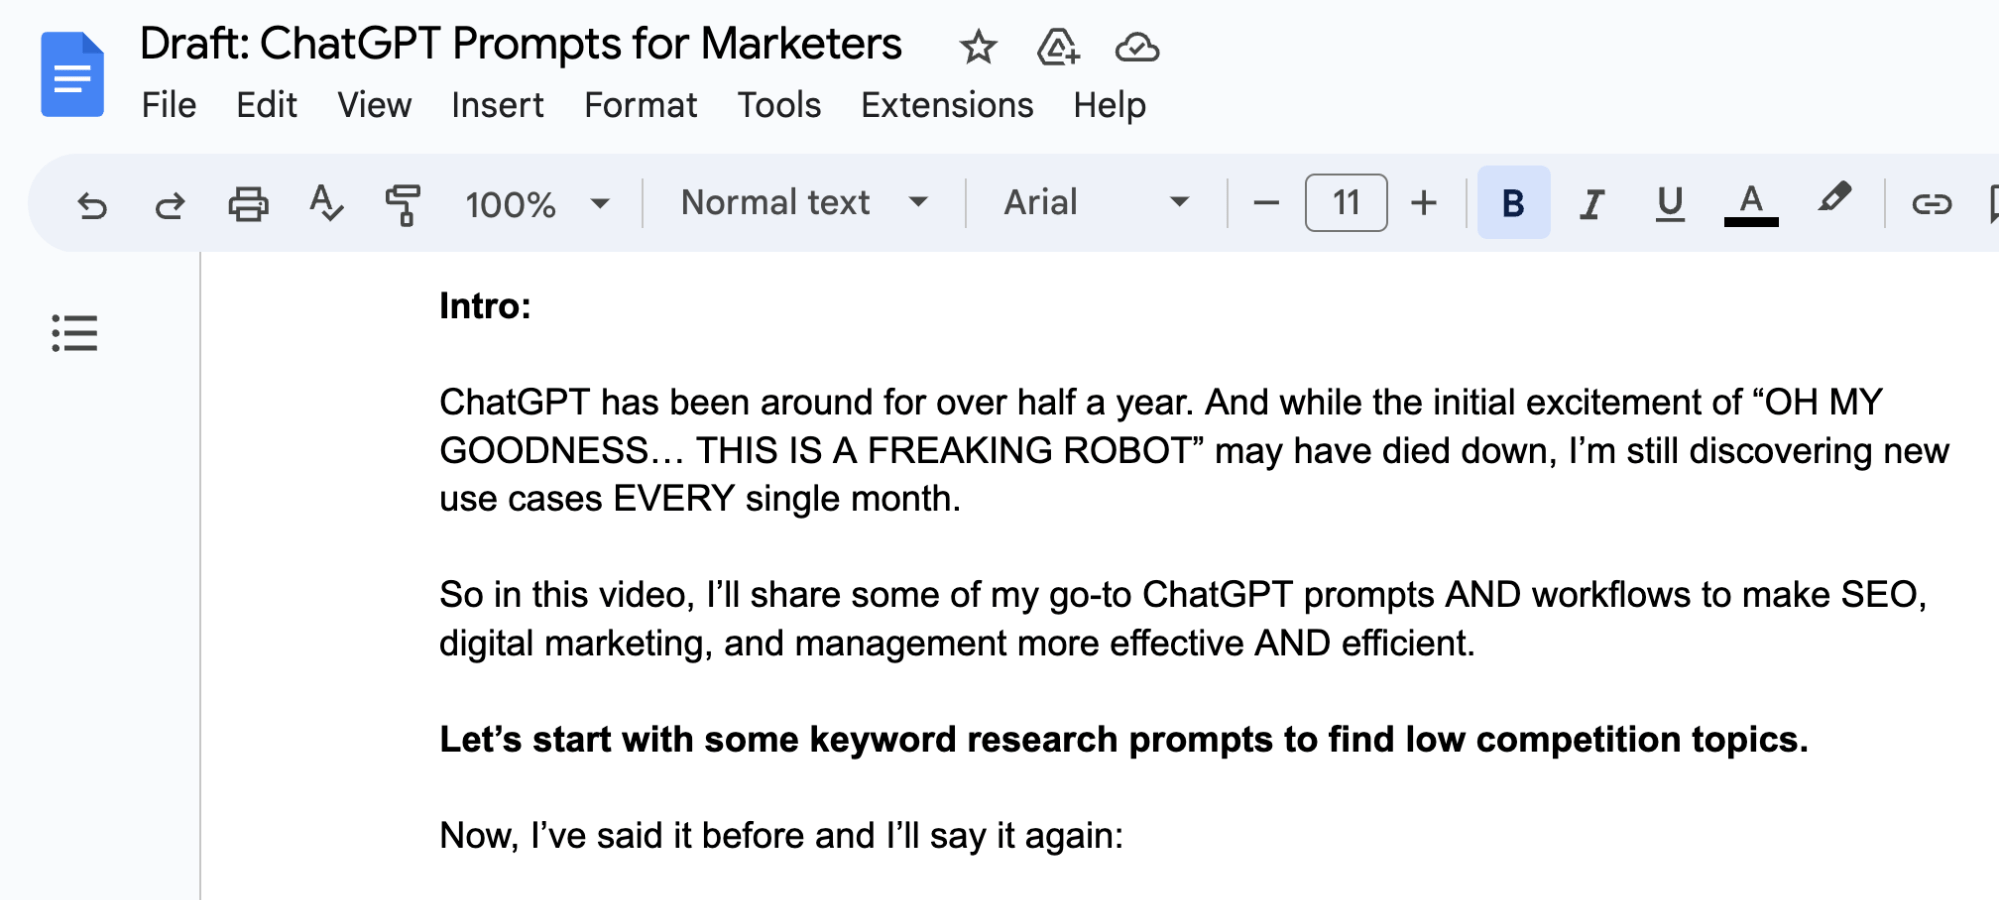
Task: Redo the last action
Action: click(x=170, y=205)
